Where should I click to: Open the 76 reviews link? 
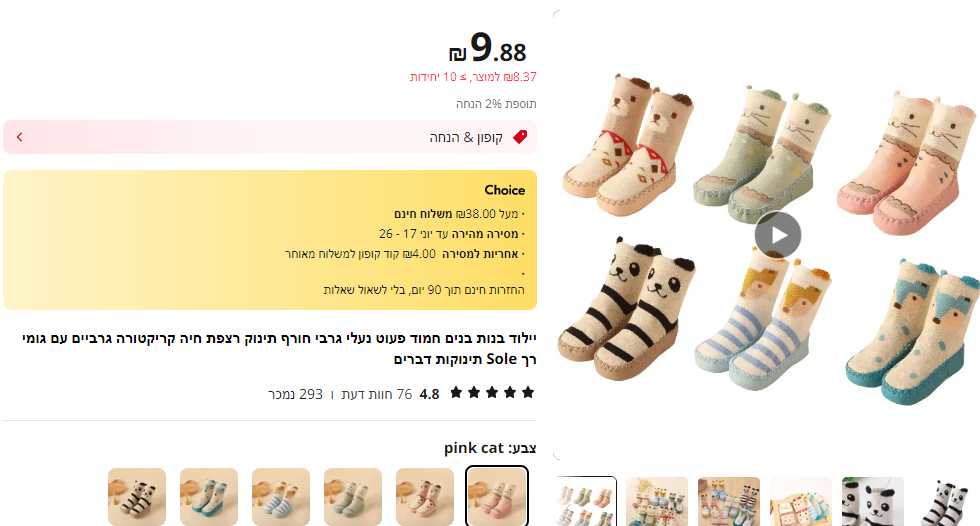(377, 394)
